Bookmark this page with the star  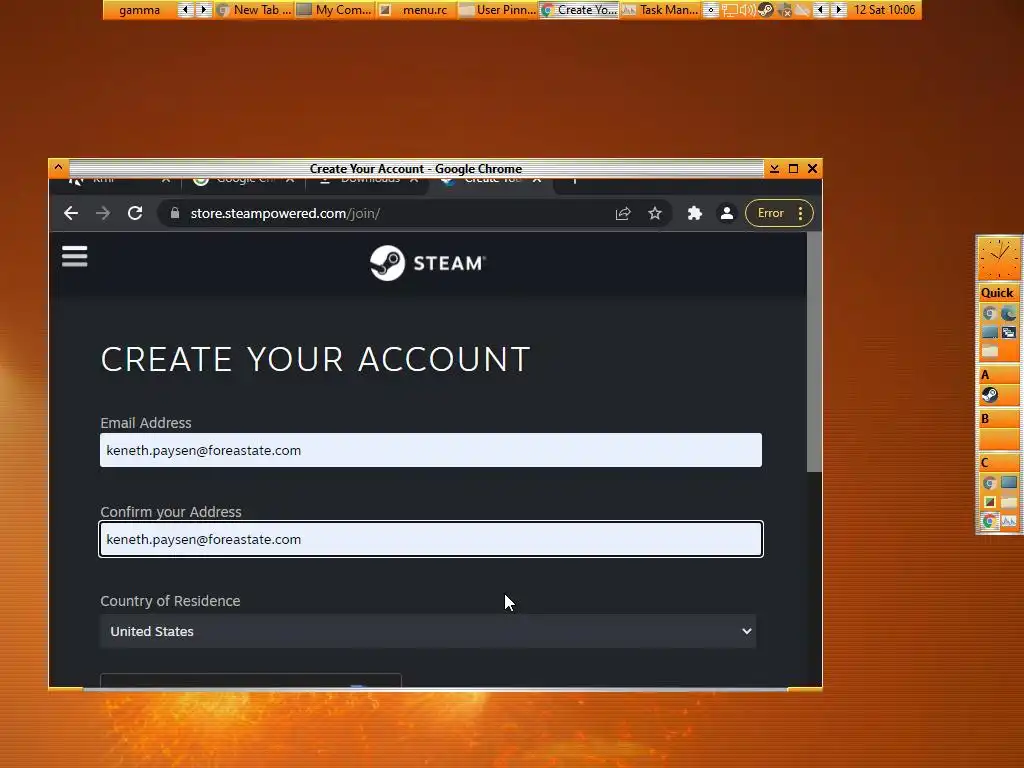tap(655, 213)
